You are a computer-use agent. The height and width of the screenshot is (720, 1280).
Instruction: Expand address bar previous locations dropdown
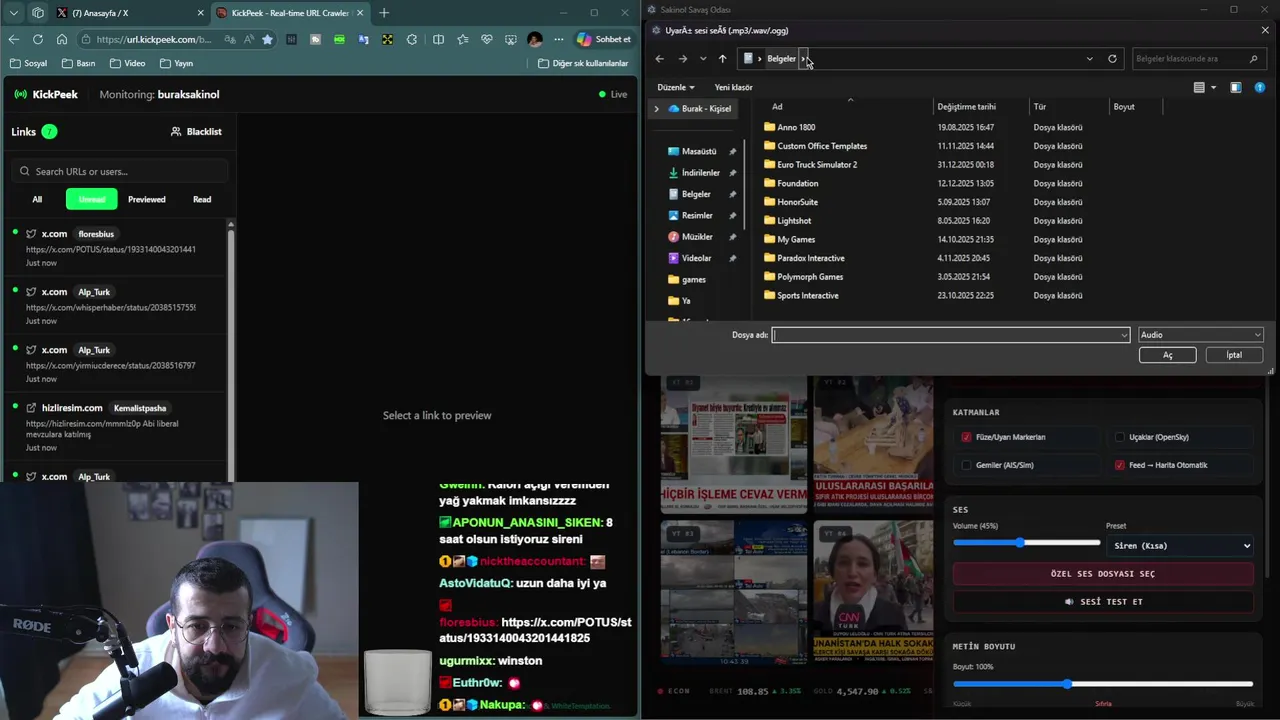pos(1090,59)
